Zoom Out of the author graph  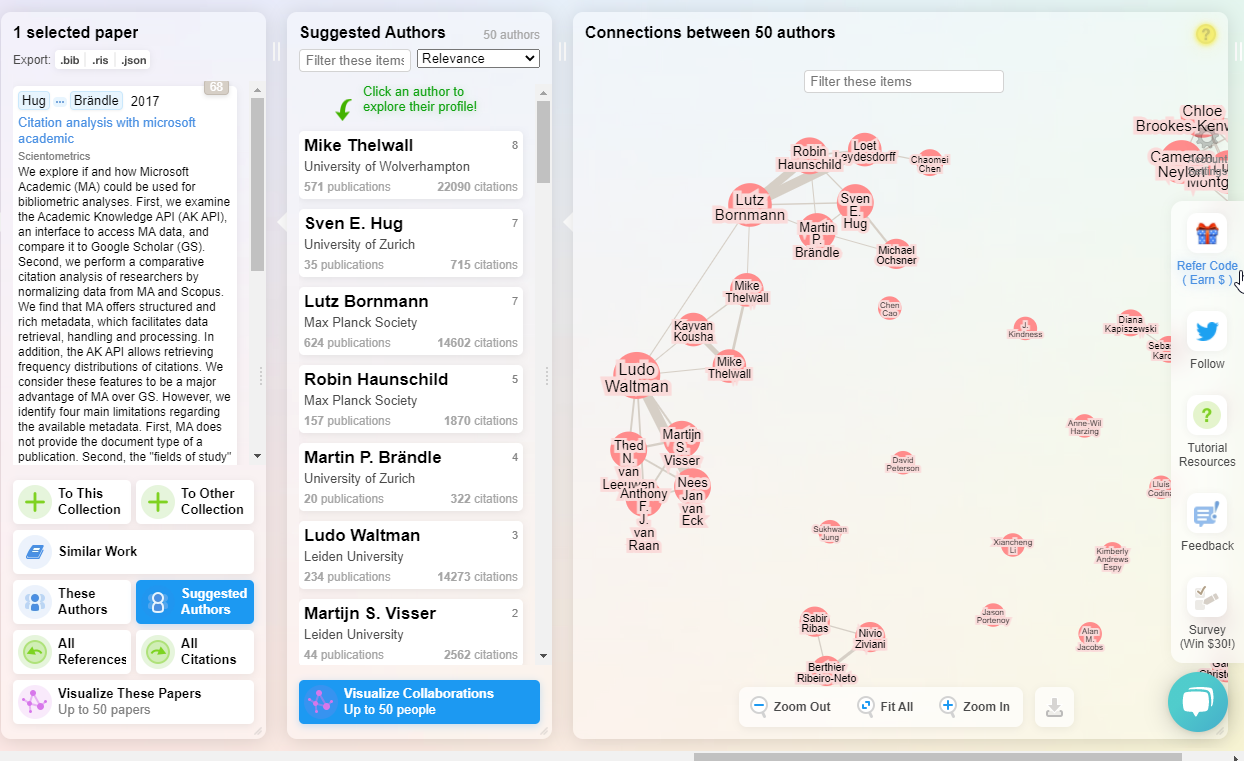tap(791, 707)
